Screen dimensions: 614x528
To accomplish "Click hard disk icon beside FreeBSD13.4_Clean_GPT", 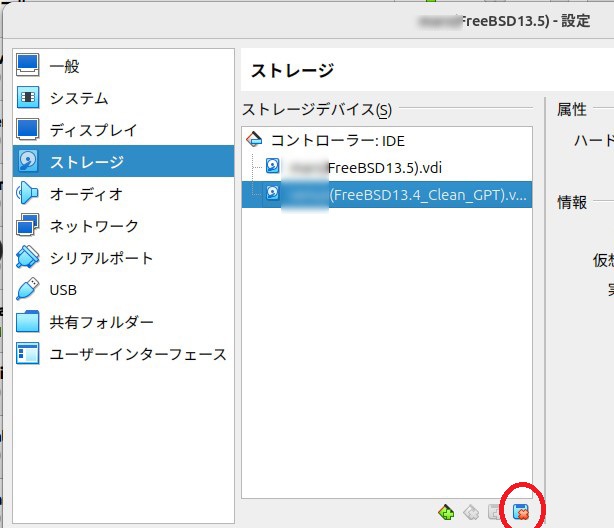I will click(x=273, y=193).
